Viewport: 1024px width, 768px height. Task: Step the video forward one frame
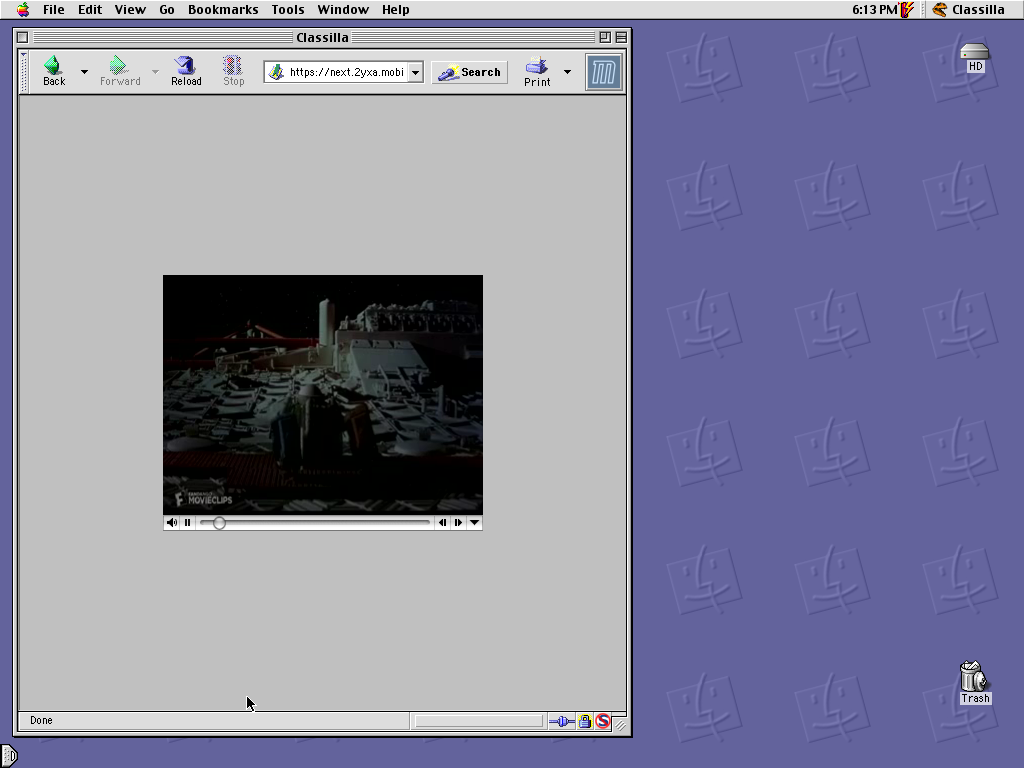click(x=458, y=522)
